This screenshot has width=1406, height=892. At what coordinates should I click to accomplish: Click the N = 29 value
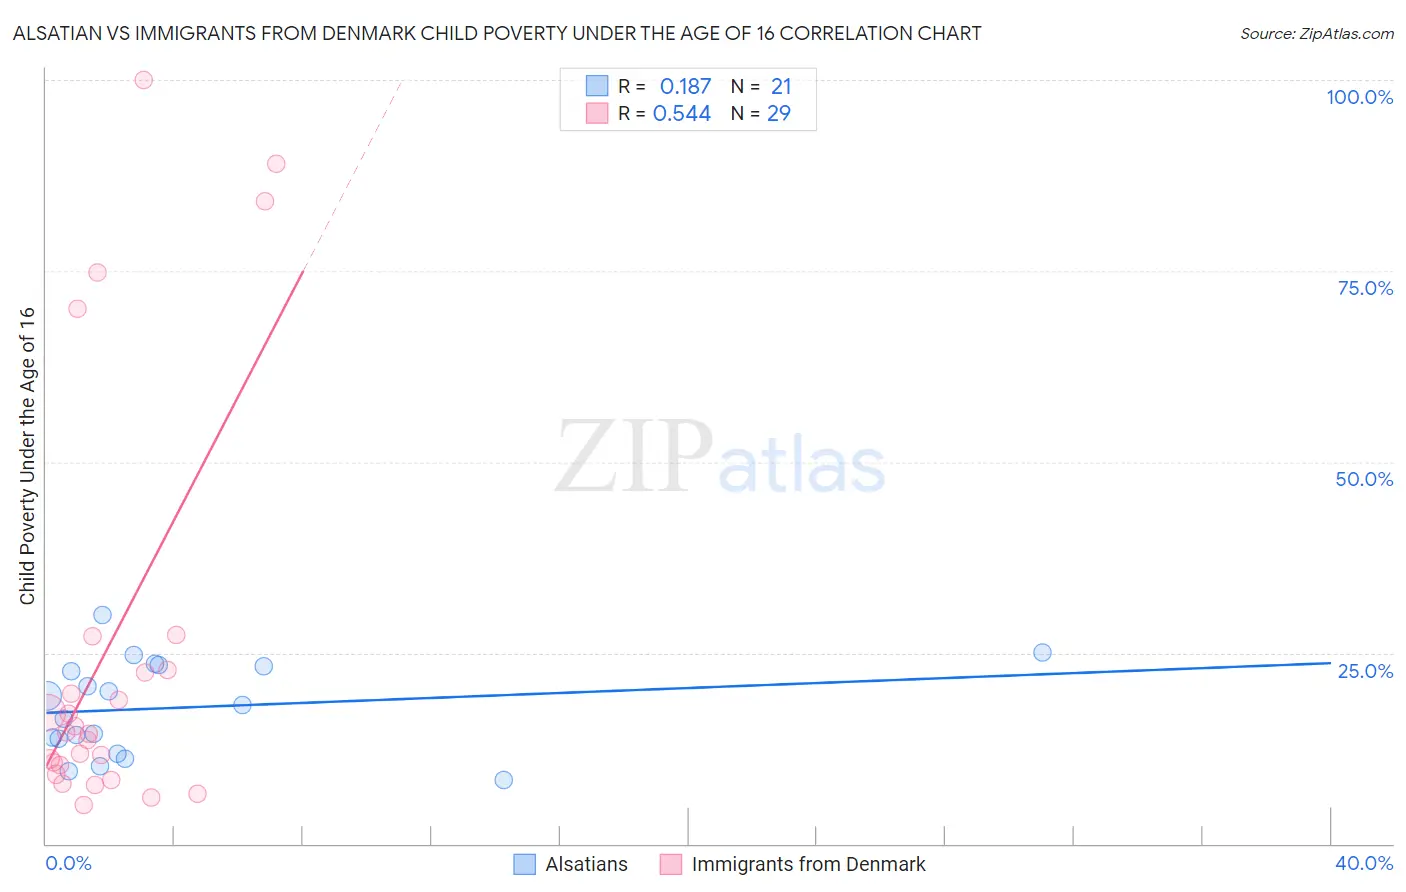pyautogui.click(x=761, y=113)
